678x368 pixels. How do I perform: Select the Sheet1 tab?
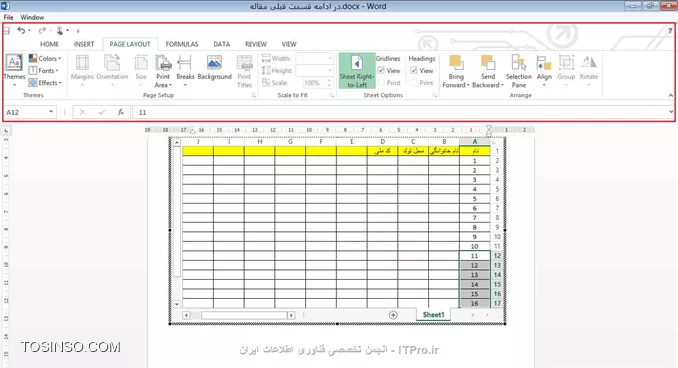[433, 315]
